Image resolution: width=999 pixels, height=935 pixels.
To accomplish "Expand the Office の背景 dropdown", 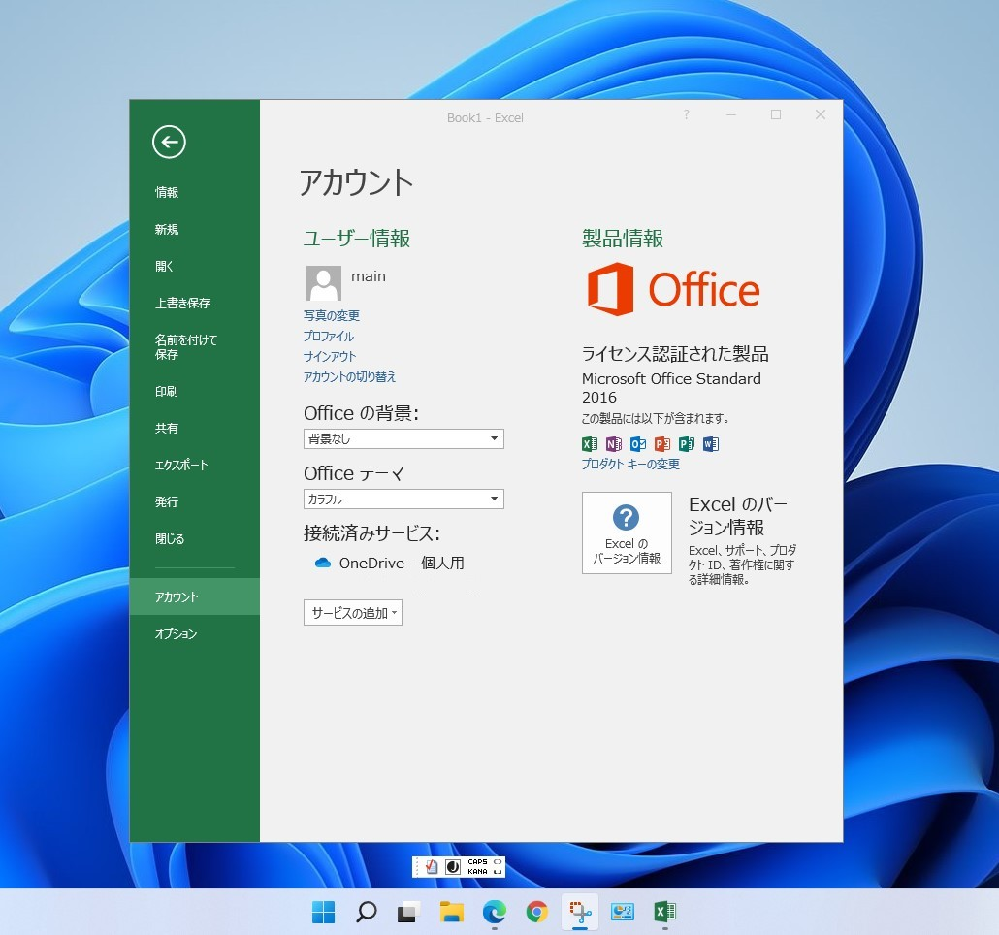I will click(494, 439).
